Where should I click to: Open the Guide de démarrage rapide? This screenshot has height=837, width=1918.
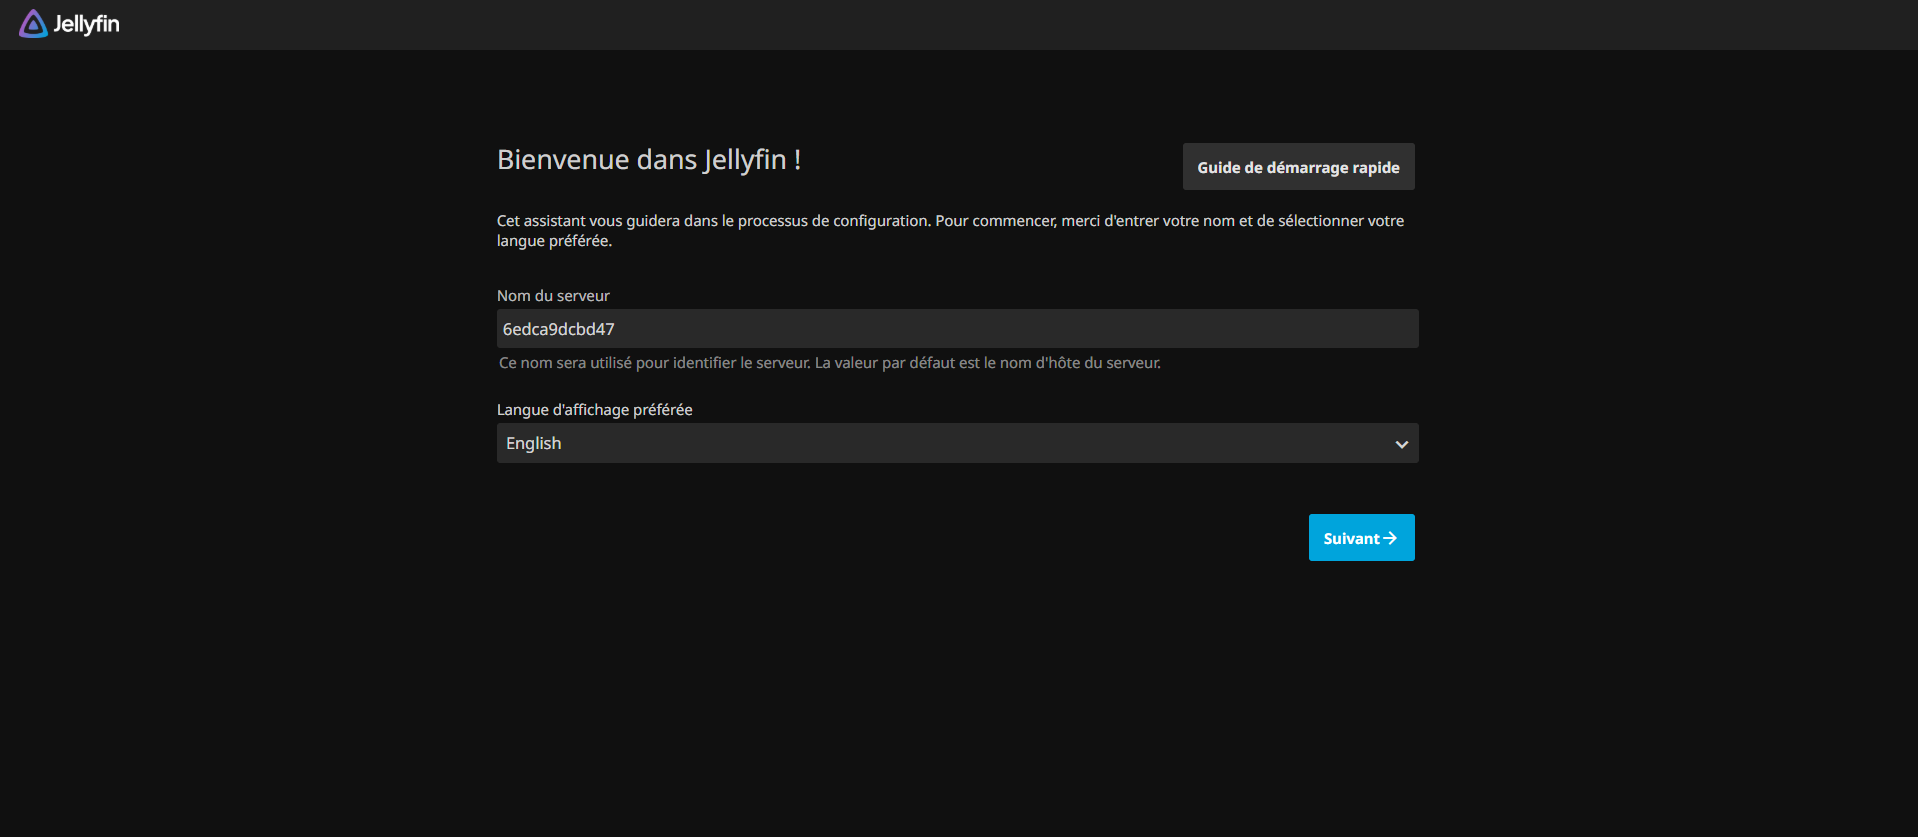click(1298, 167)
